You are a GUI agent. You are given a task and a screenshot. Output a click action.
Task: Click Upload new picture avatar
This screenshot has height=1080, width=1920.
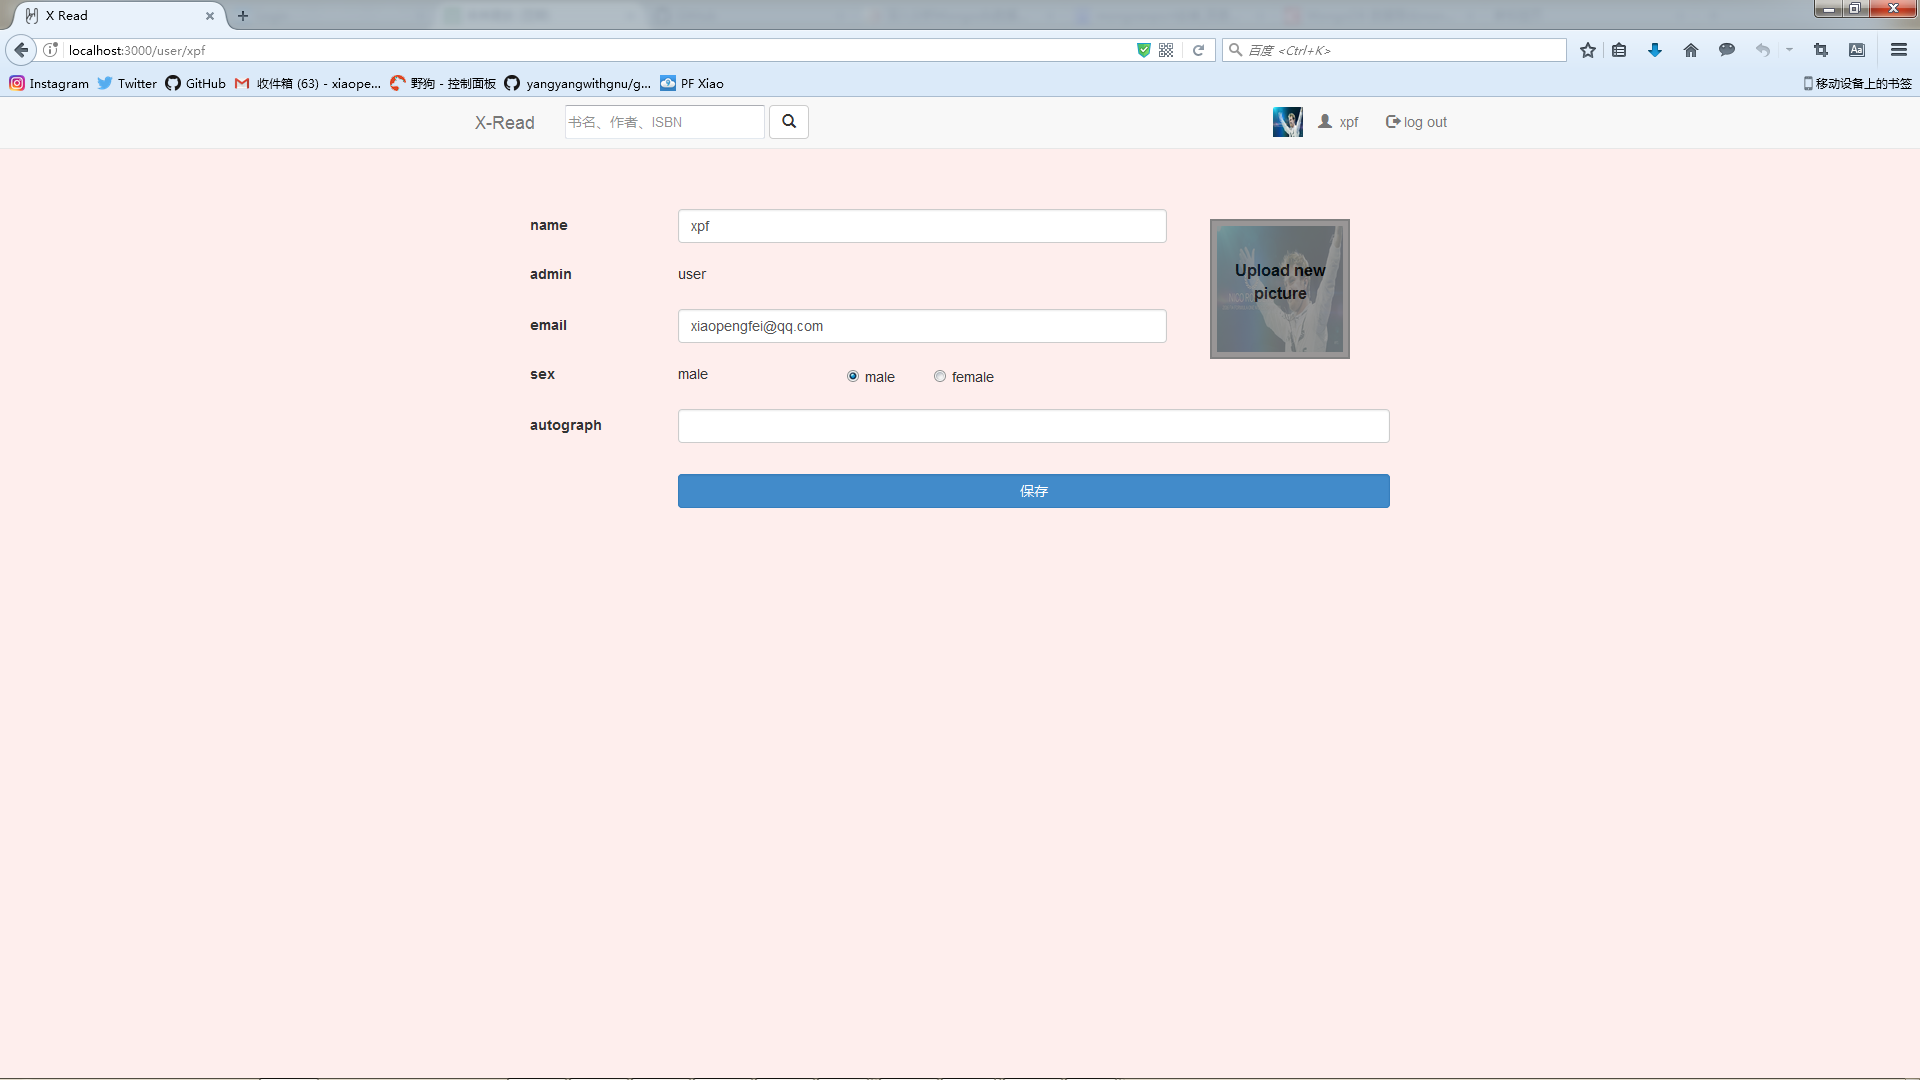pyautogui.click(x=1280, y=289)
